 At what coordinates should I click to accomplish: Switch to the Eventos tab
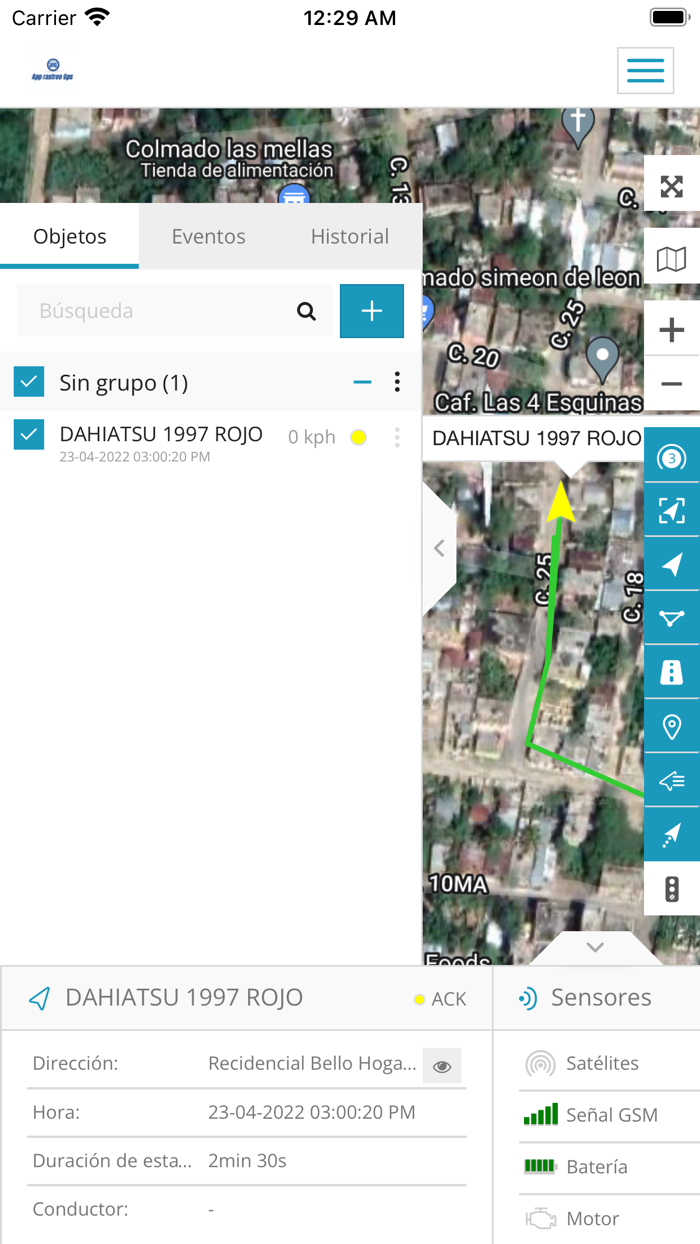(x=208, y=236)
